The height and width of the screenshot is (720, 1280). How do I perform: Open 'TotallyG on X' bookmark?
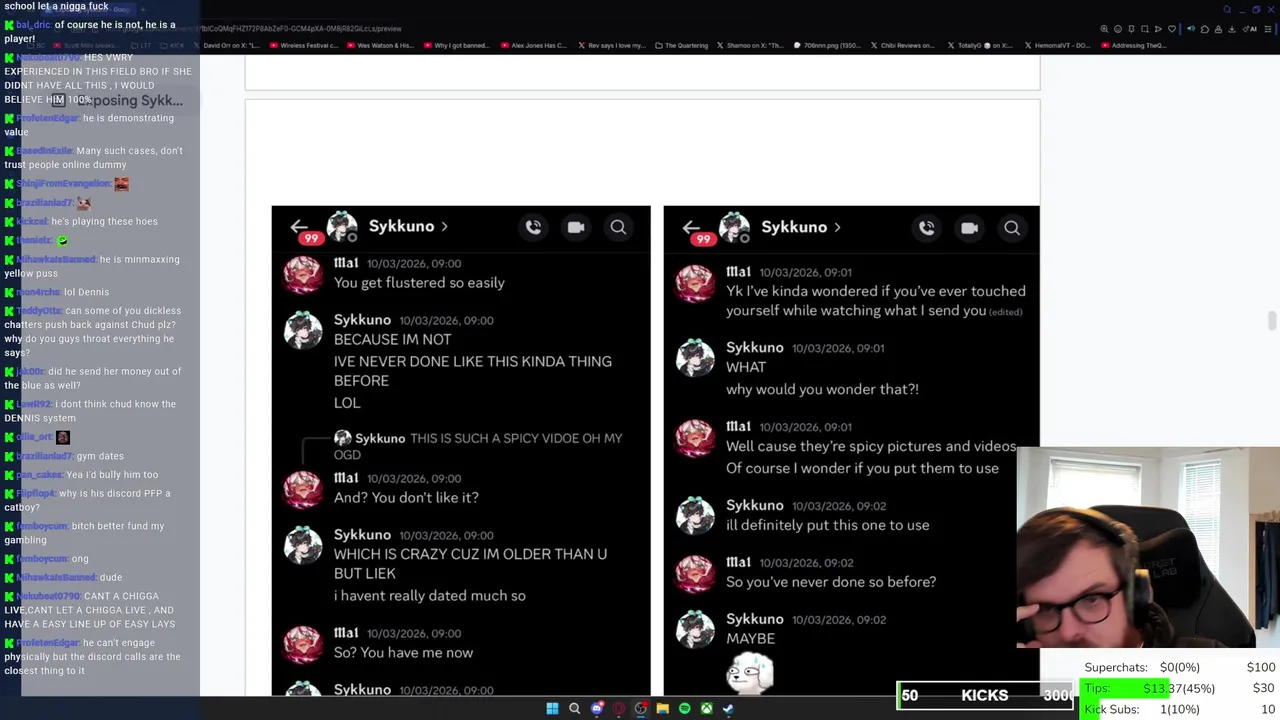pyautogui.click(x=979, y=45)
